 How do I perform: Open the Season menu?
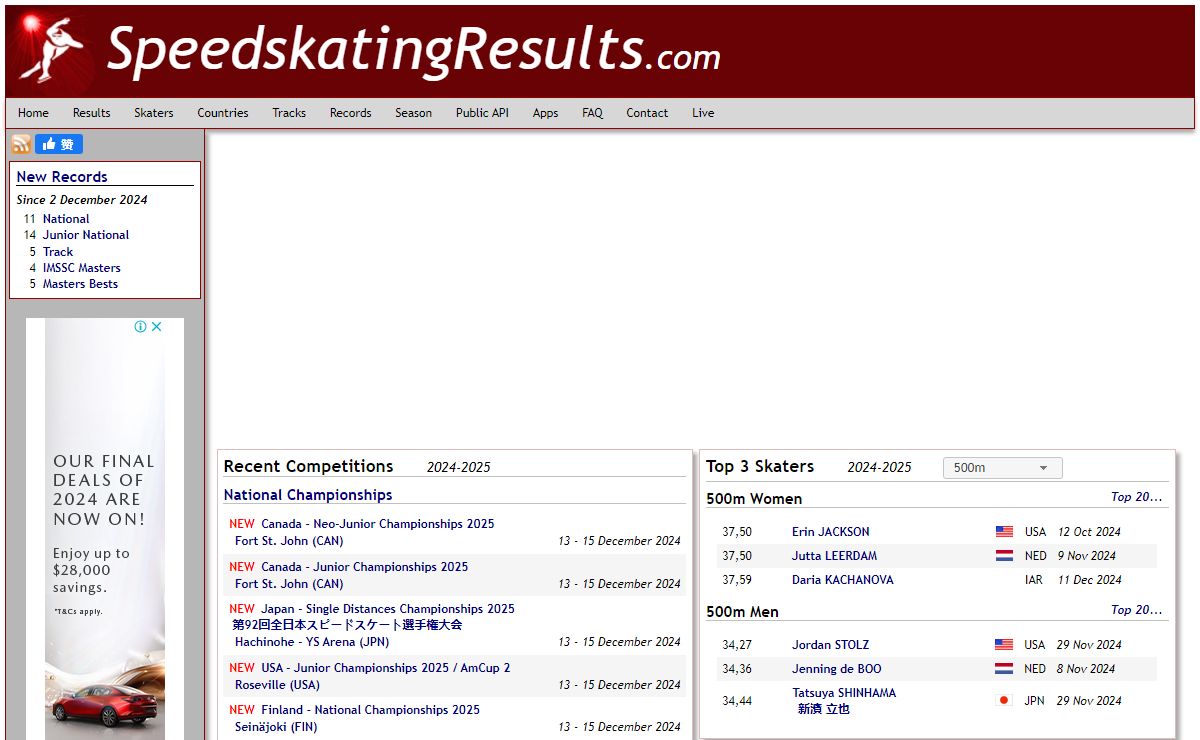(x=413, y=113)
